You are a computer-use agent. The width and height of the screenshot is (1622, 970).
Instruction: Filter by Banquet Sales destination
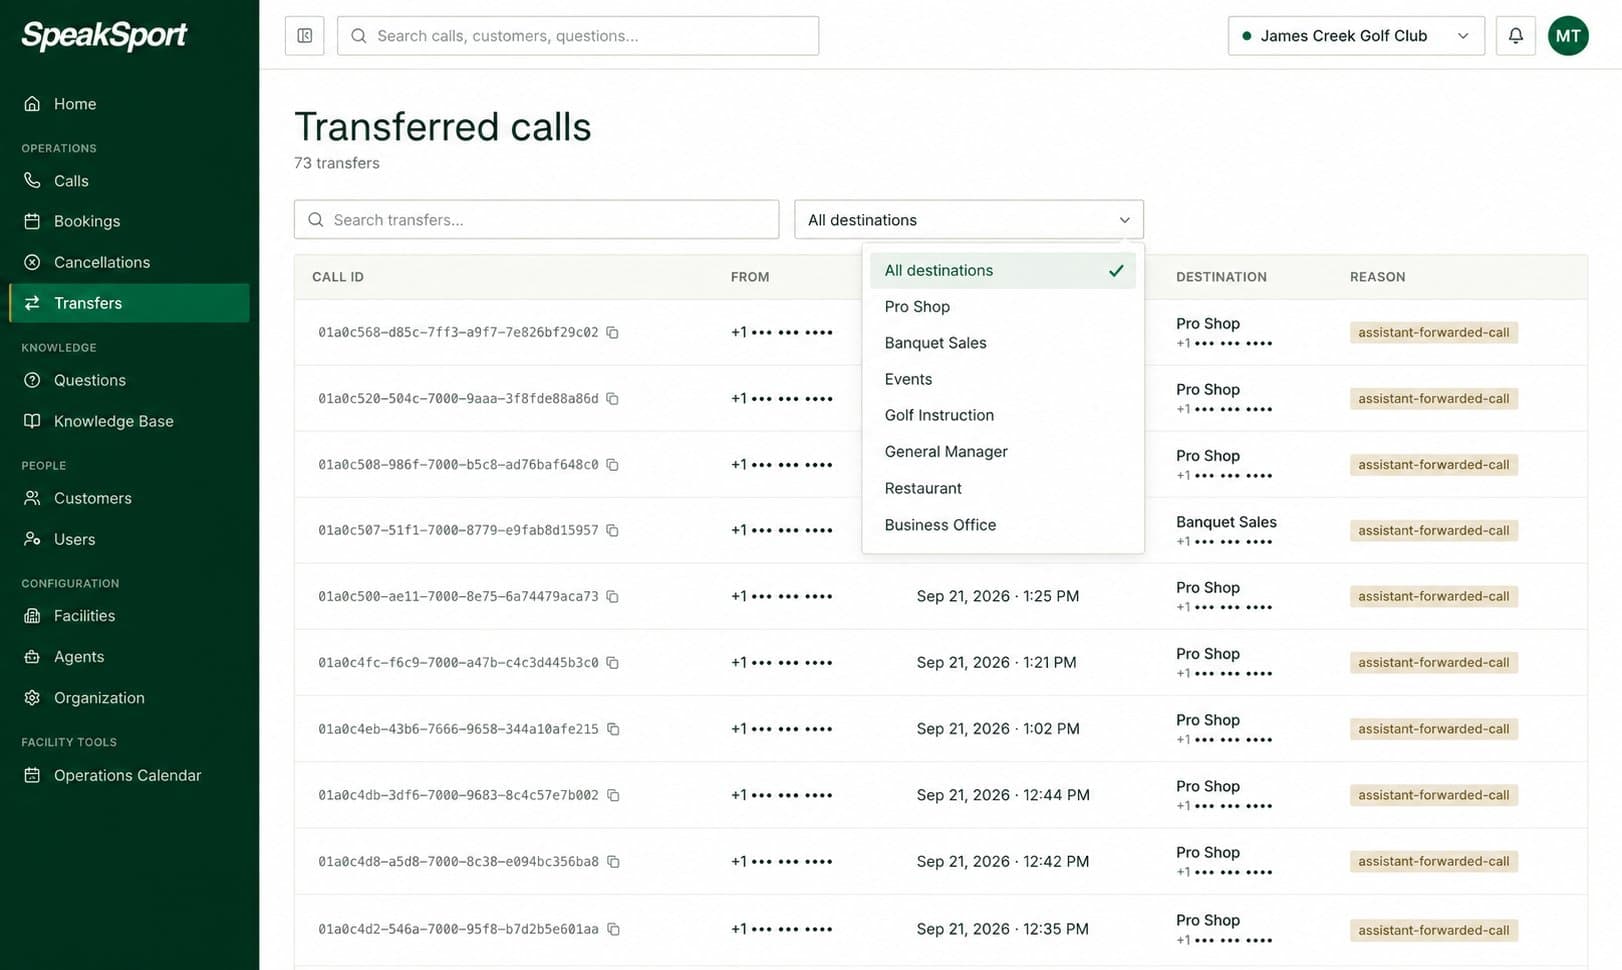tap(1003, 343)
